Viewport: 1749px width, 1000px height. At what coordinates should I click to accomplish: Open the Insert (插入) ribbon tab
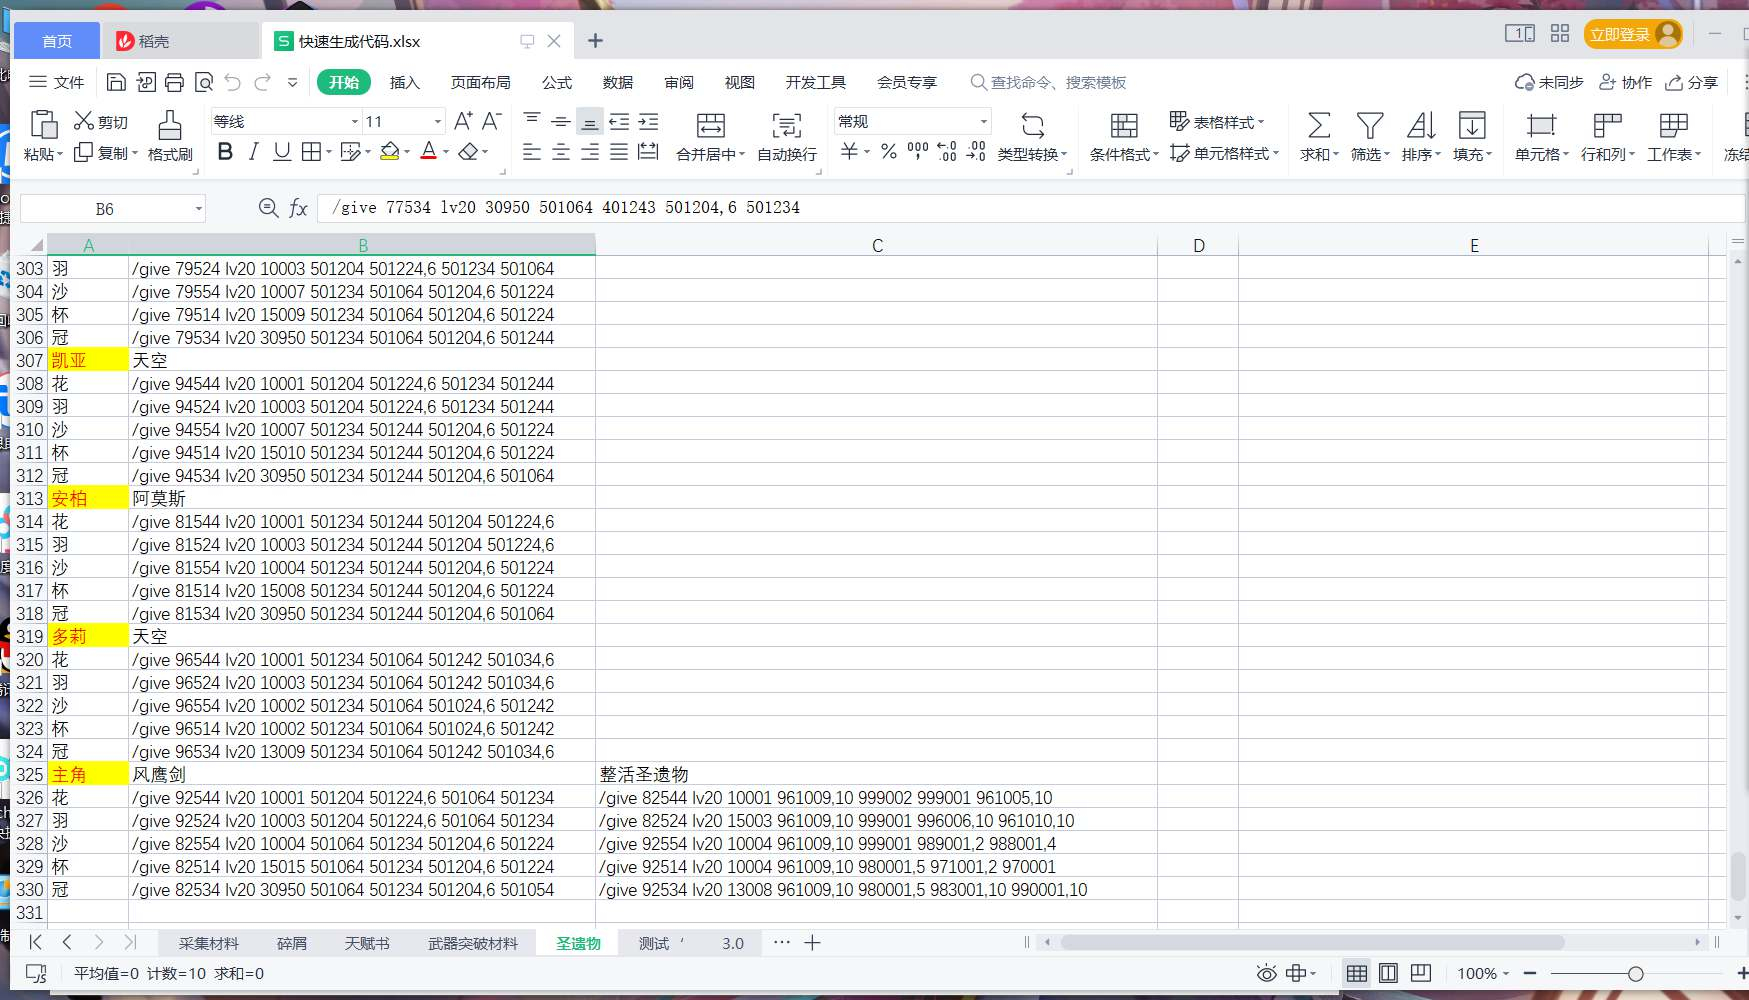tap(404, 82)
